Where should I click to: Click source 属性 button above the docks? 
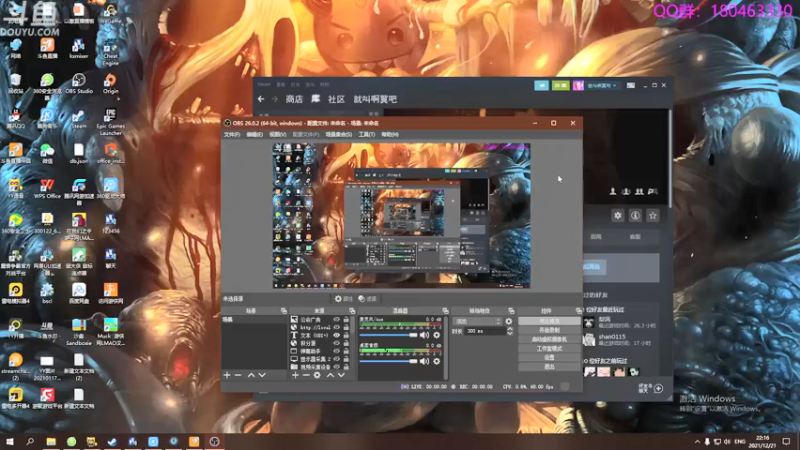tap(344, 299)
